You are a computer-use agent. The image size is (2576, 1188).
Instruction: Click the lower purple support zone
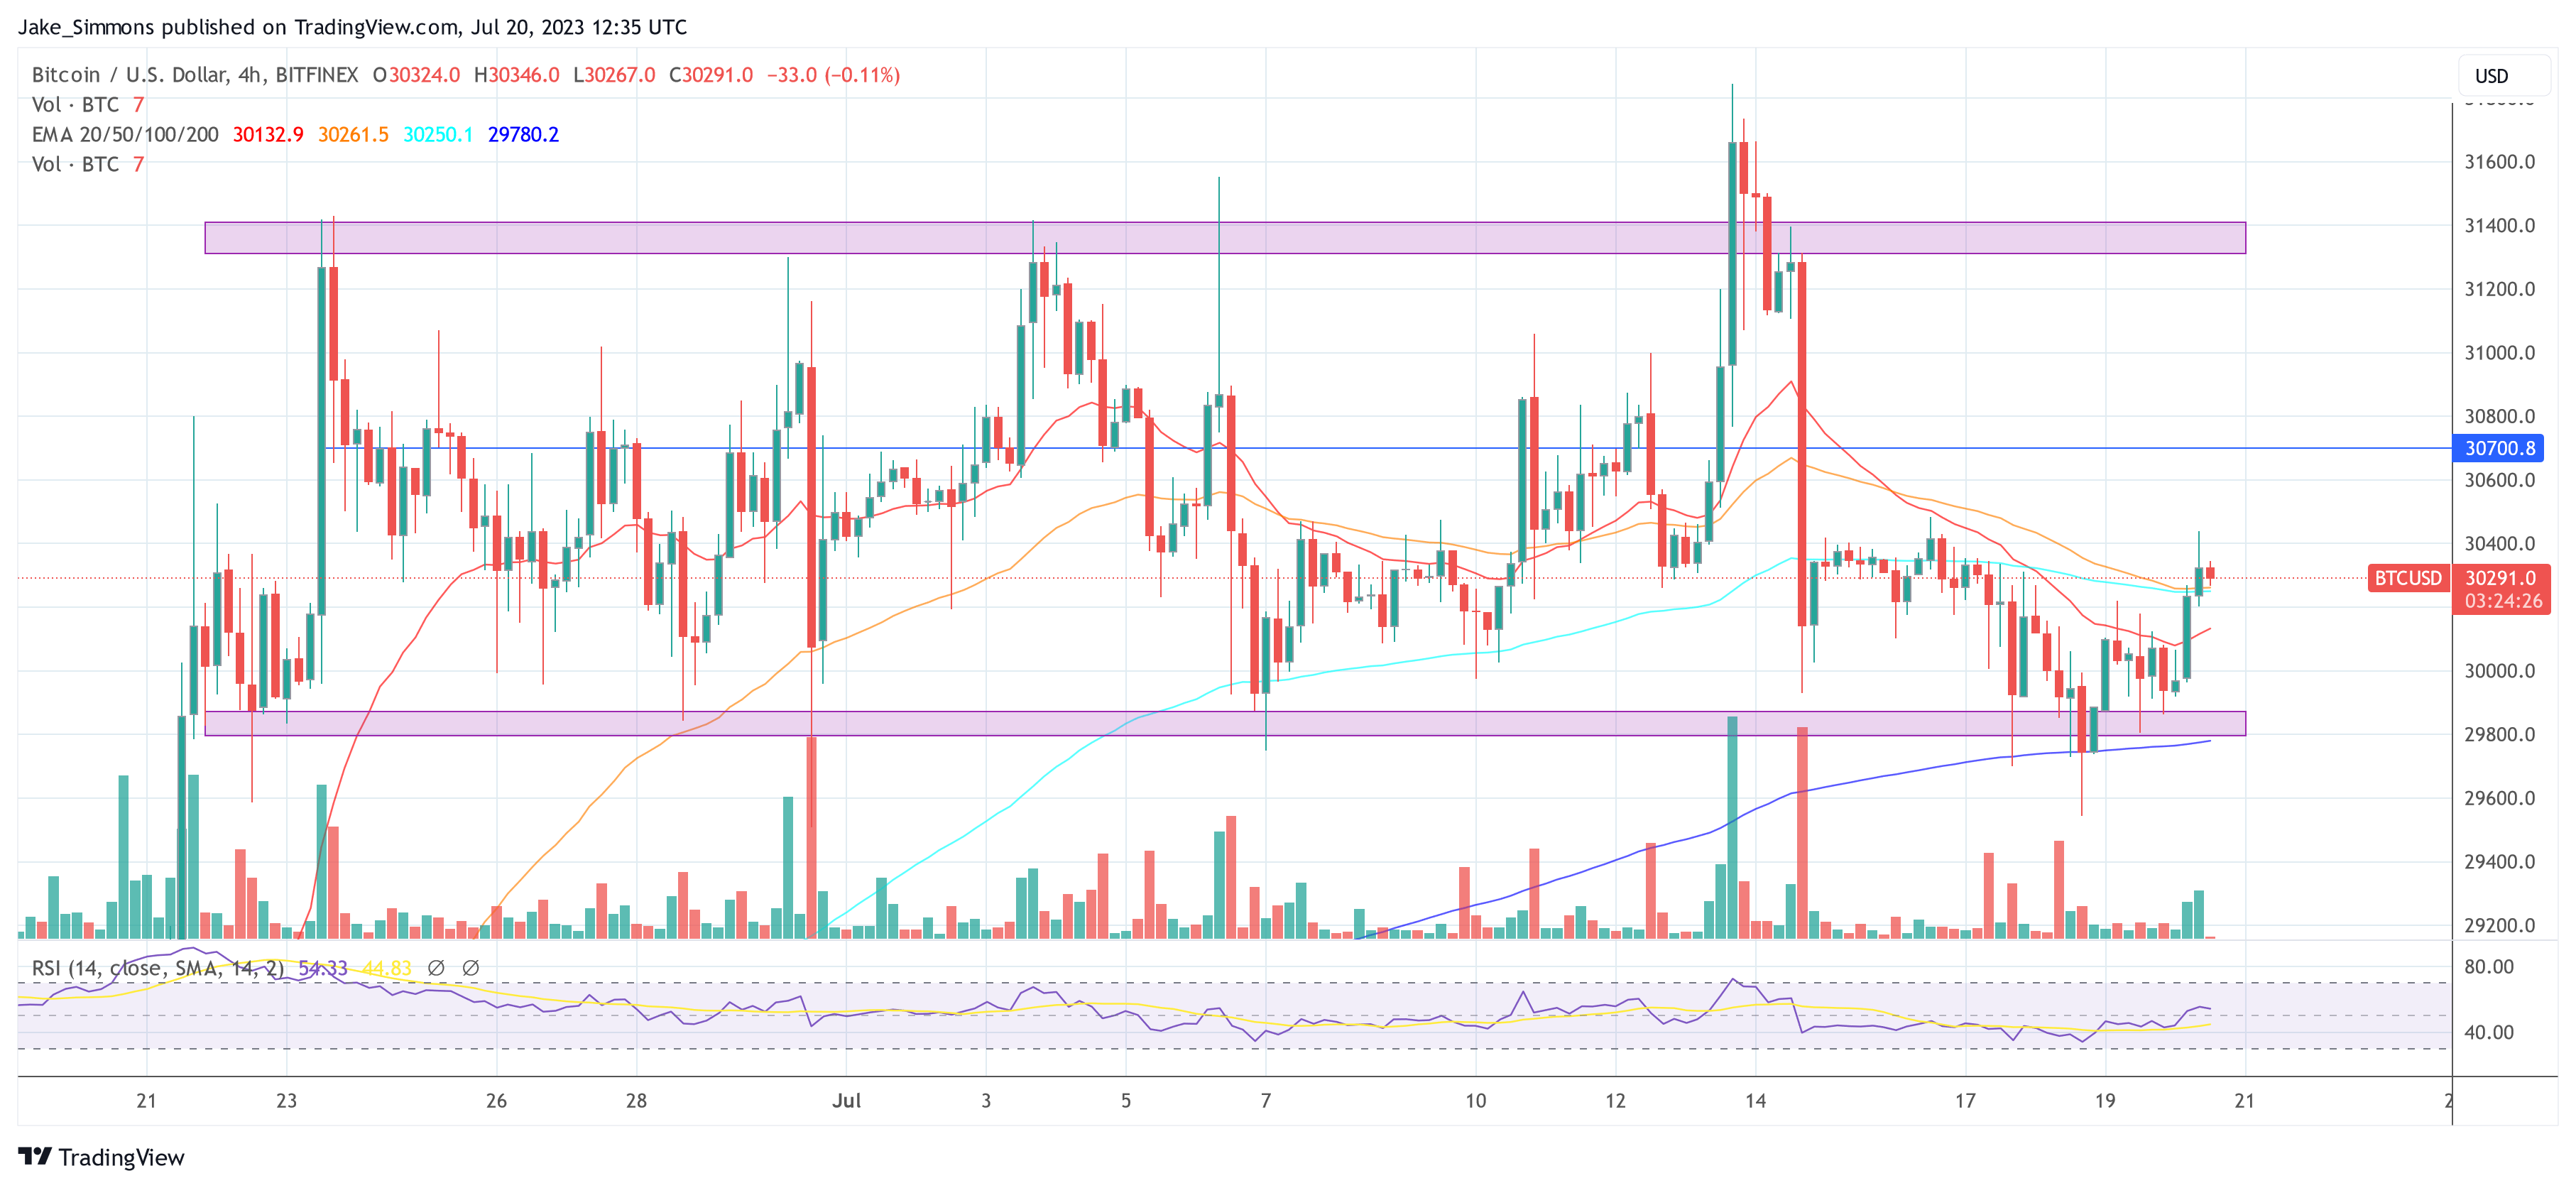(x=1225, y=724)
